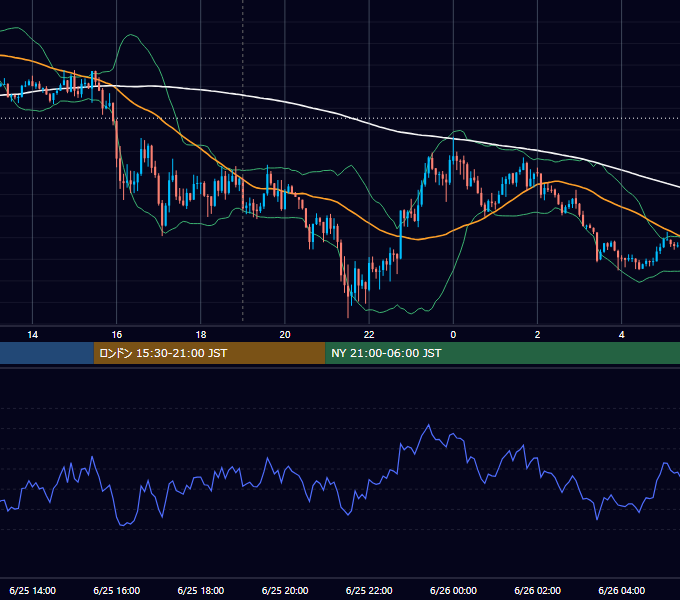
Task: Click the 18 hour label on the time axis
Action: [201, 335]
